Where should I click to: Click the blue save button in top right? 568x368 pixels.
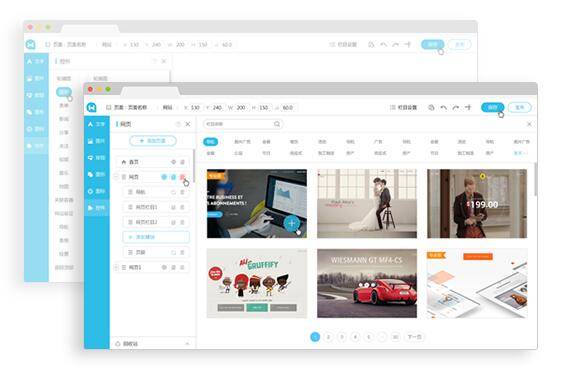click(492, 107)
